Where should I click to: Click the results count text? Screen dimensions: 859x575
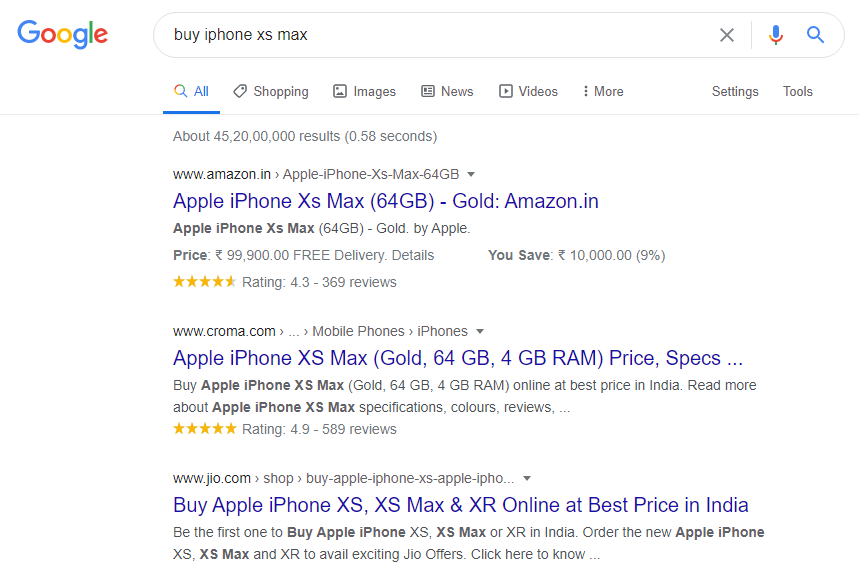tap(305, 136)
